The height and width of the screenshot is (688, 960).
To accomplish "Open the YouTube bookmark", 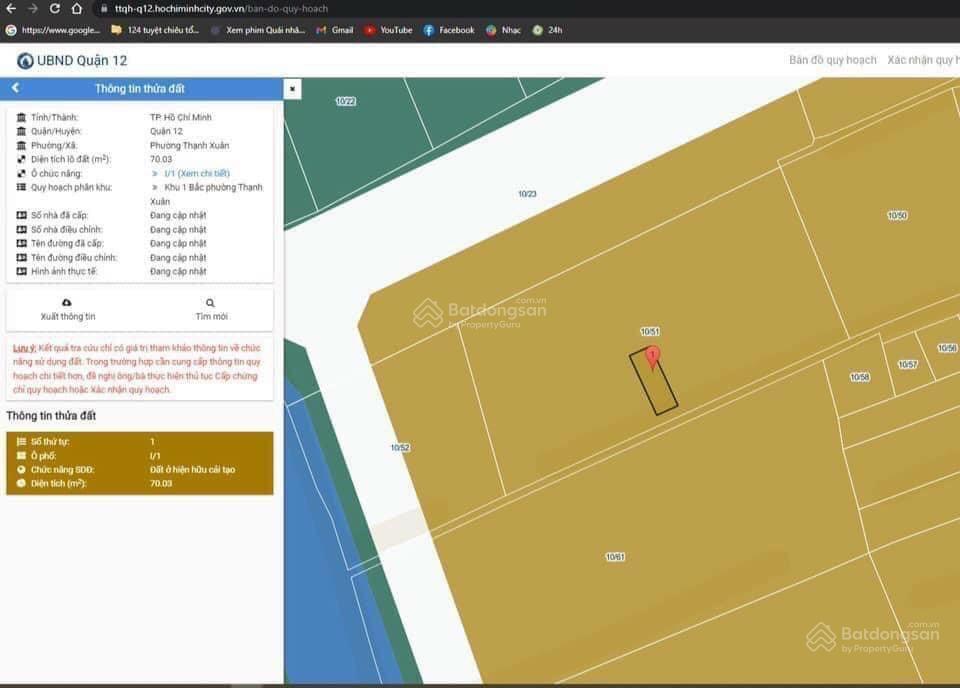I will (388, 30).
